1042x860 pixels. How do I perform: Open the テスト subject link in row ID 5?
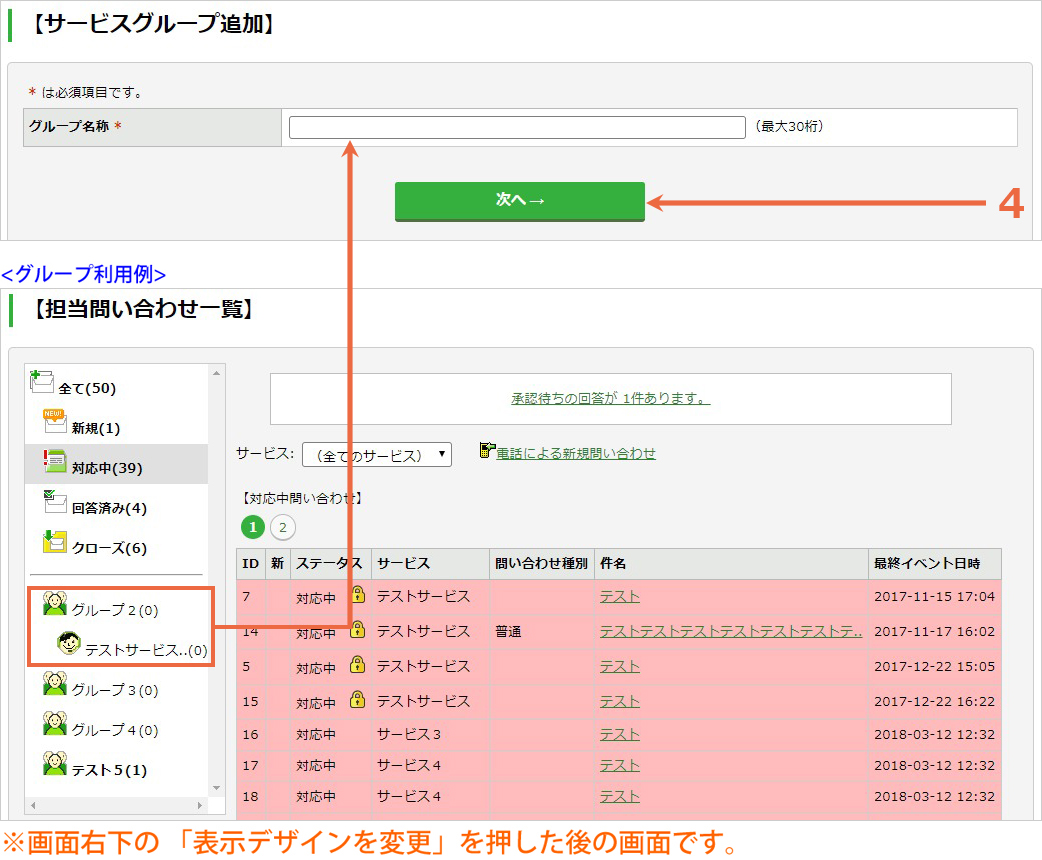pos(619,667)
